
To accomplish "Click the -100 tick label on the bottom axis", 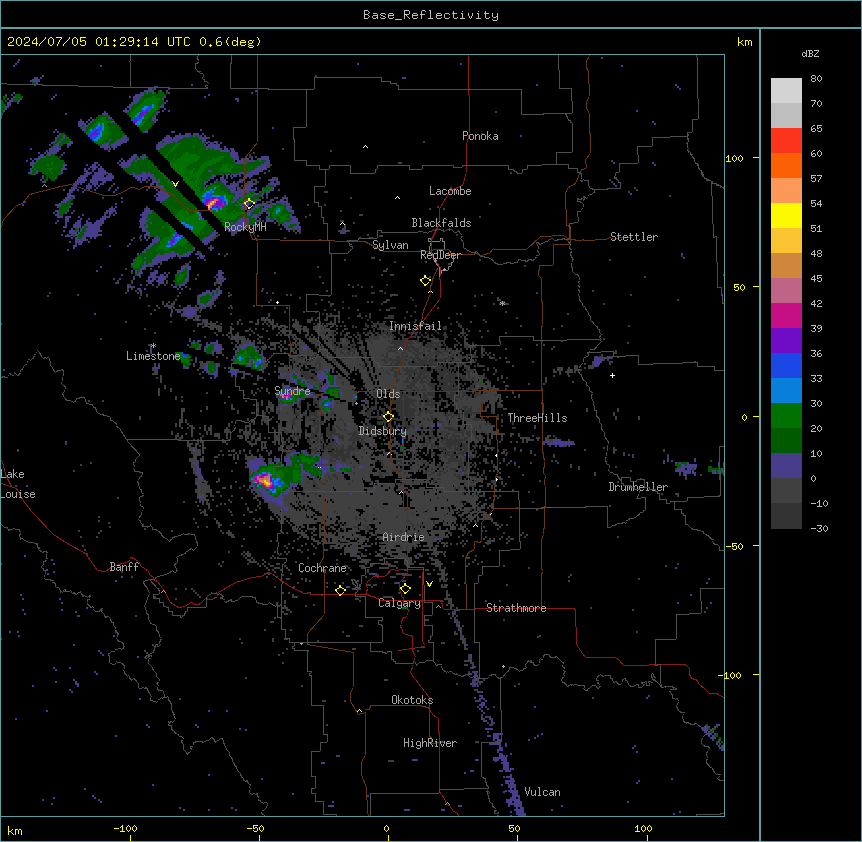I will 125,828.
